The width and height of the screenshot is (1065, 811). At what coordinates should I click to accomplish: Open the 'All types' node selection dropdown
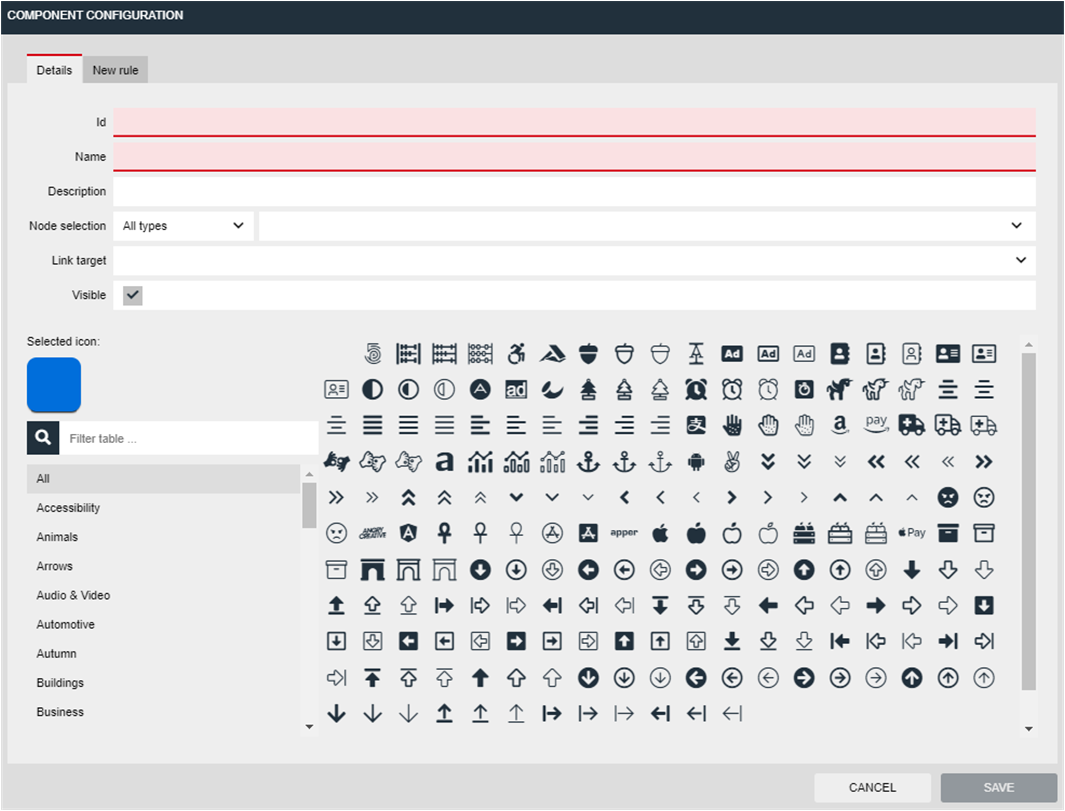183,226
